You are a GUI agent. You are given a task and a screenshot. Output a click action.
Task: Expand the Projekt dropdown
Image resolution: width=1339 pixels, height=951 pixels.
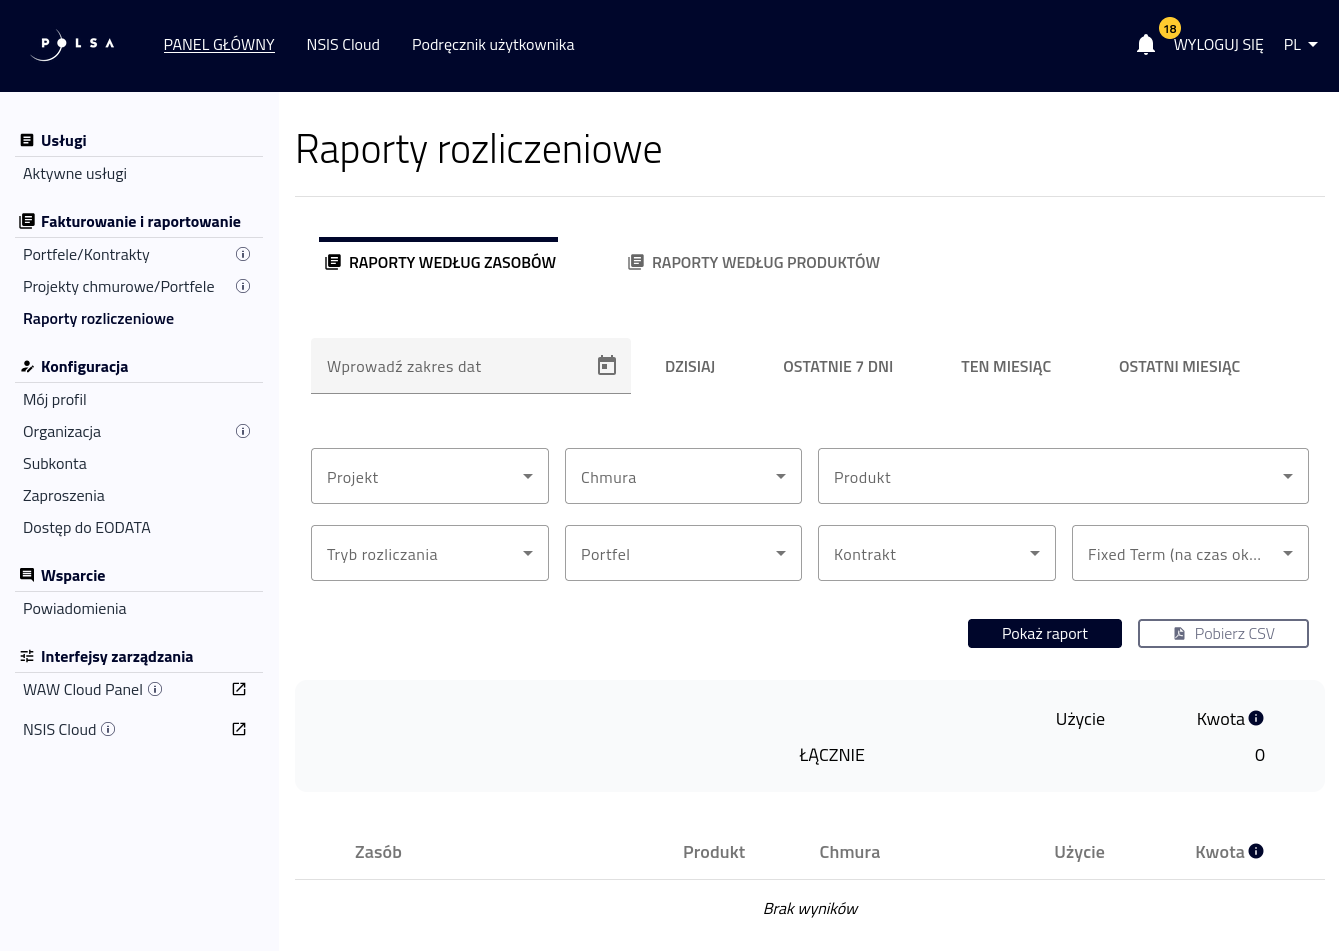point(429,476)
